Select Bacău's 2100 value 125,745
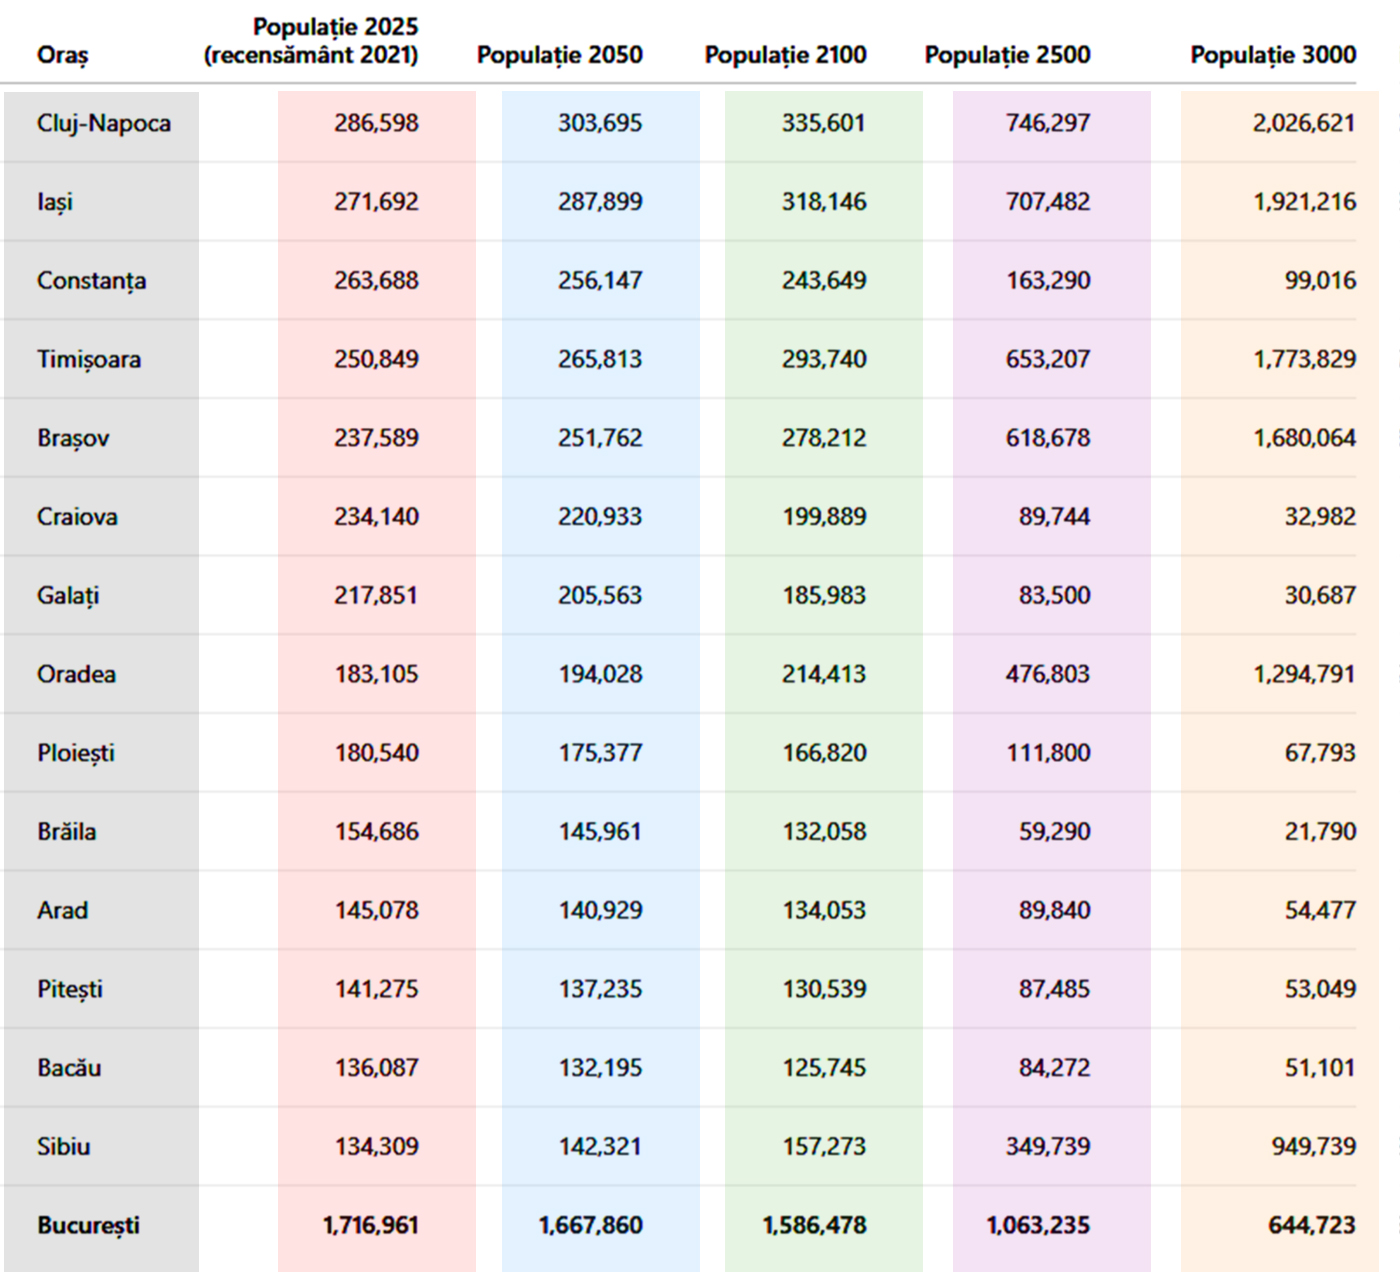The height and width of the screenshot is (1272, 1400). click(x=824, y=1068)
